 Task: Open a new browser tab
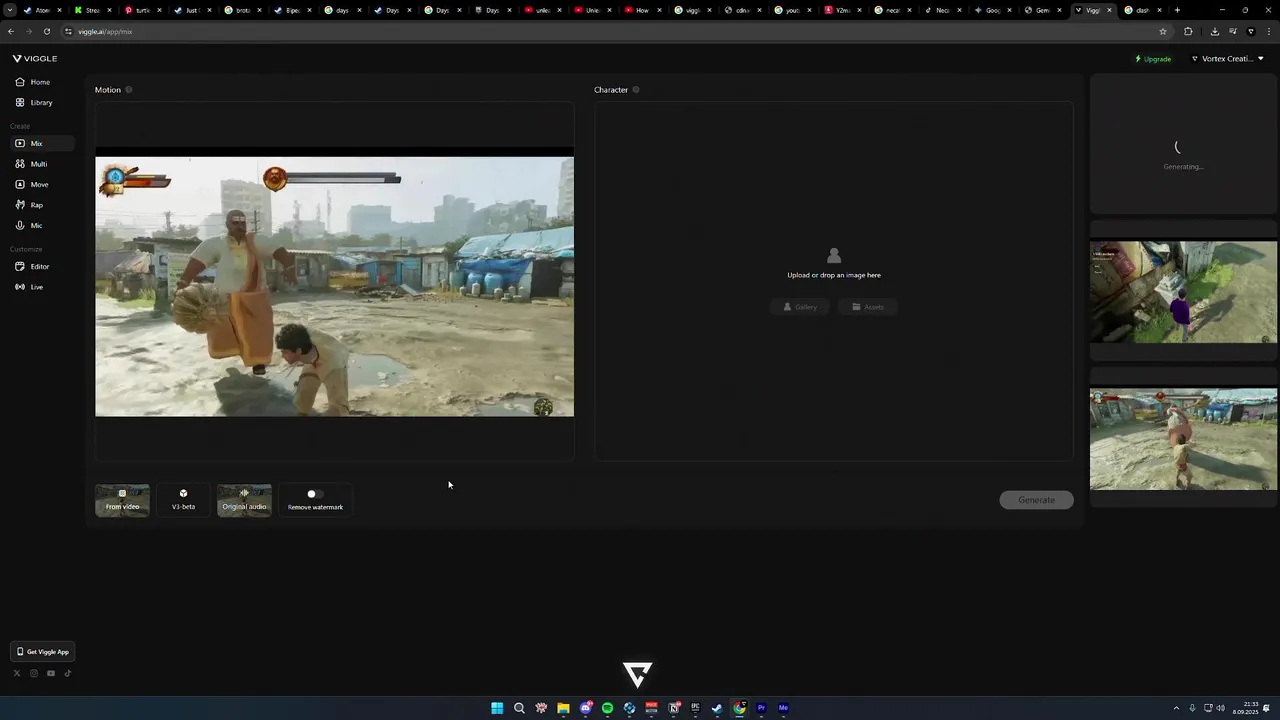[1177, 10]
